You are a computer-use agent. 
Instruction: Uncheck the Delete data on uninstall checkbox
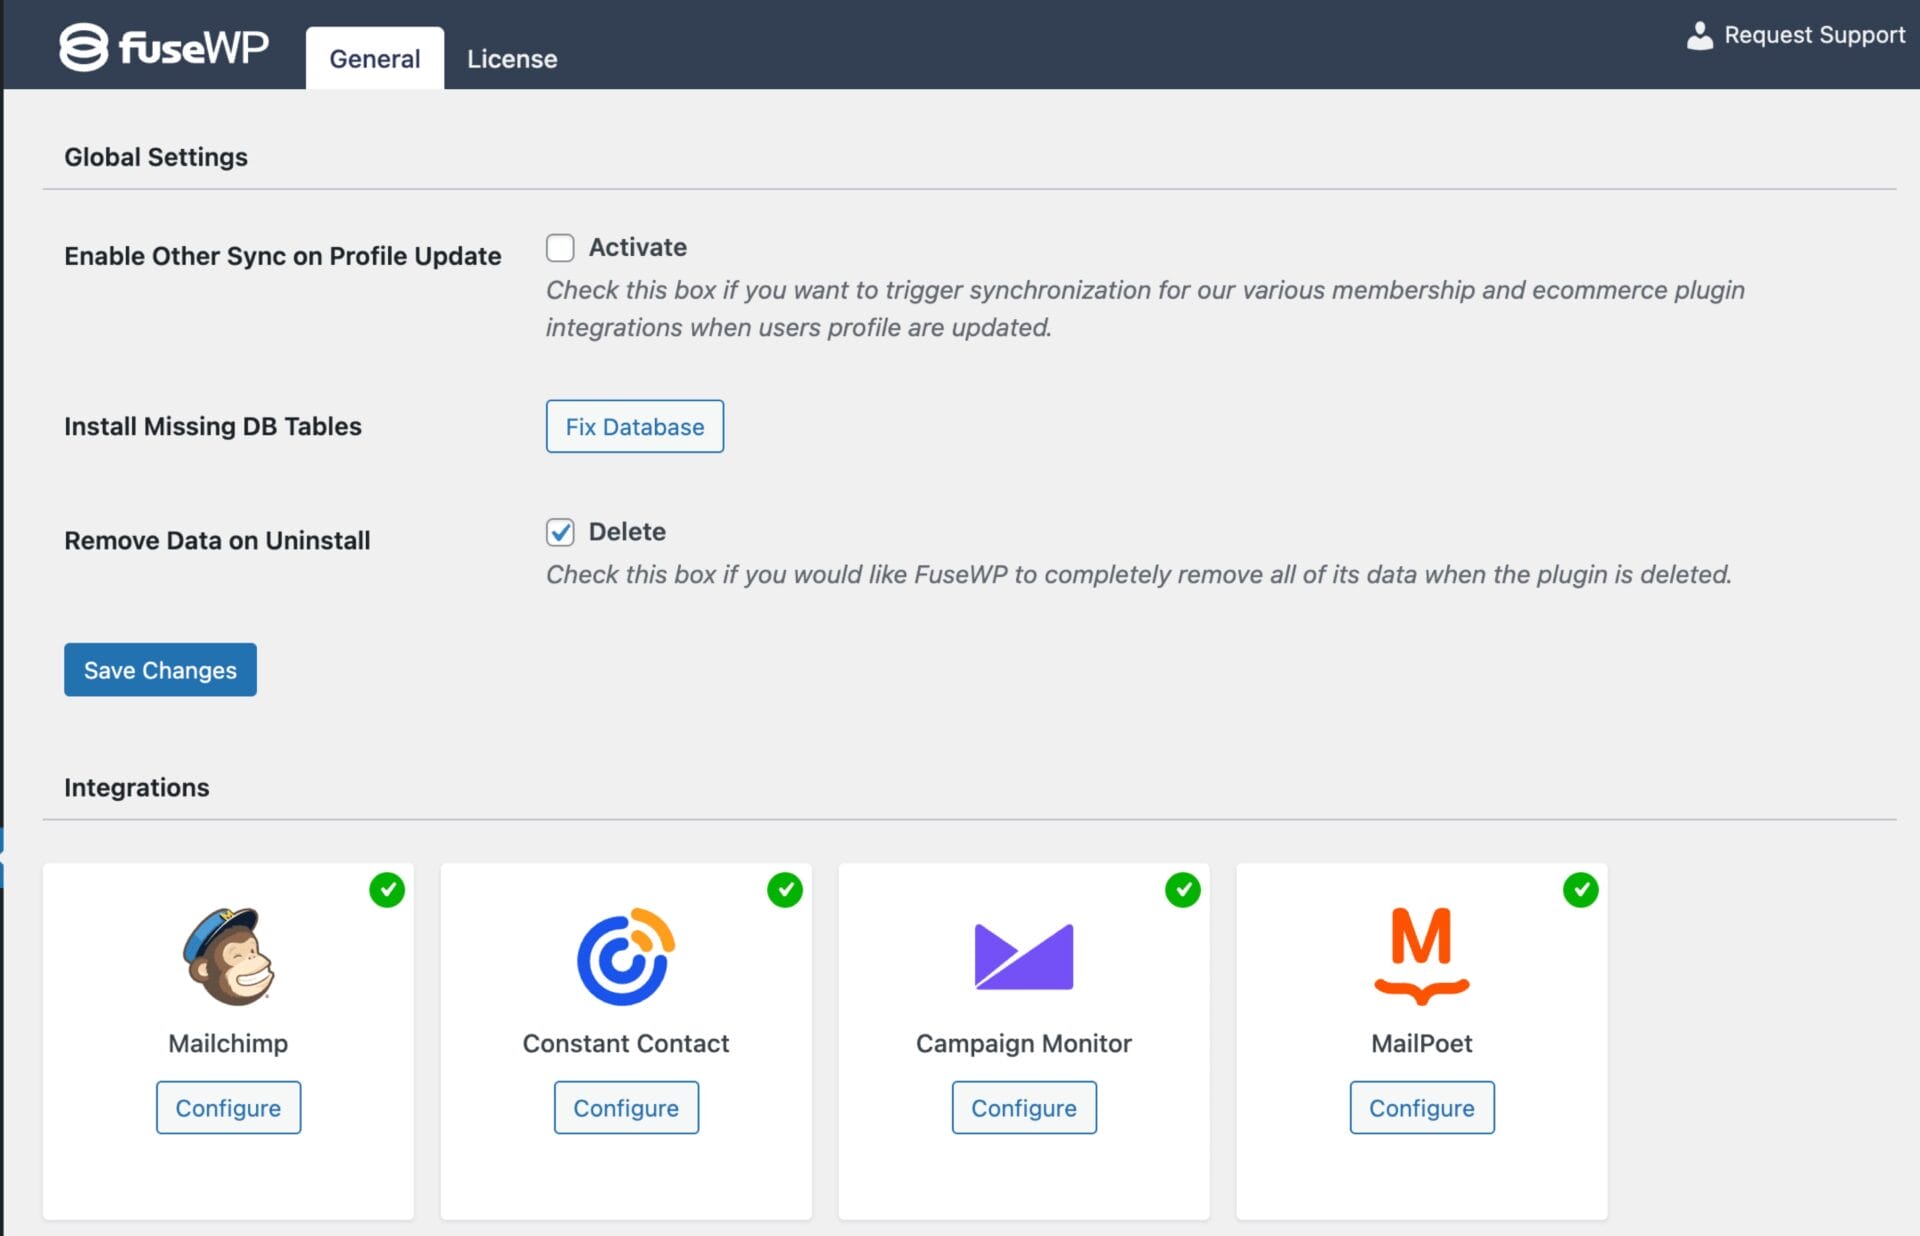560,532
